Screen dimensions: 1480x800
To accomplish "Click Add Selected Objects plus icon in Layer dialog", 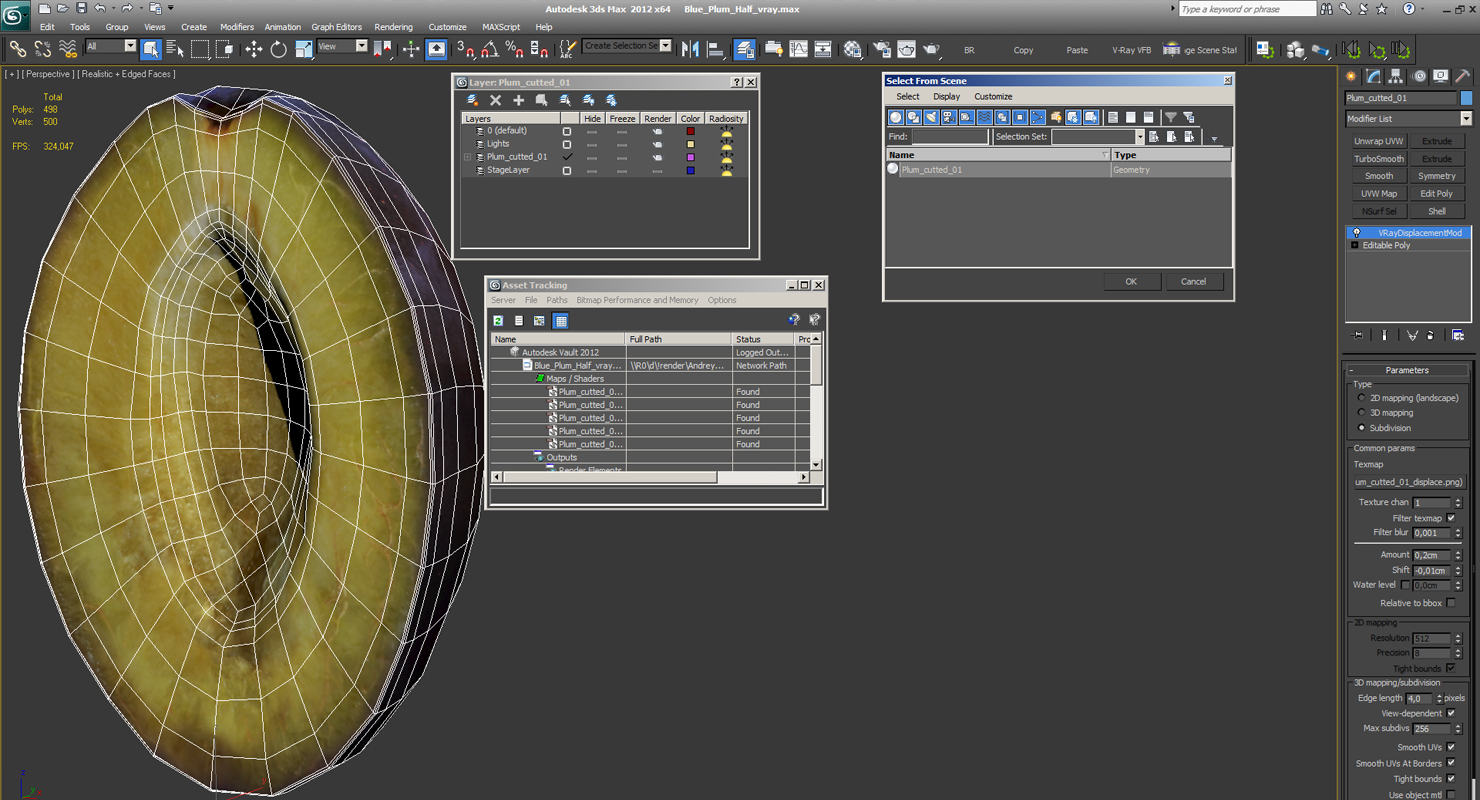I will point(518,100).
